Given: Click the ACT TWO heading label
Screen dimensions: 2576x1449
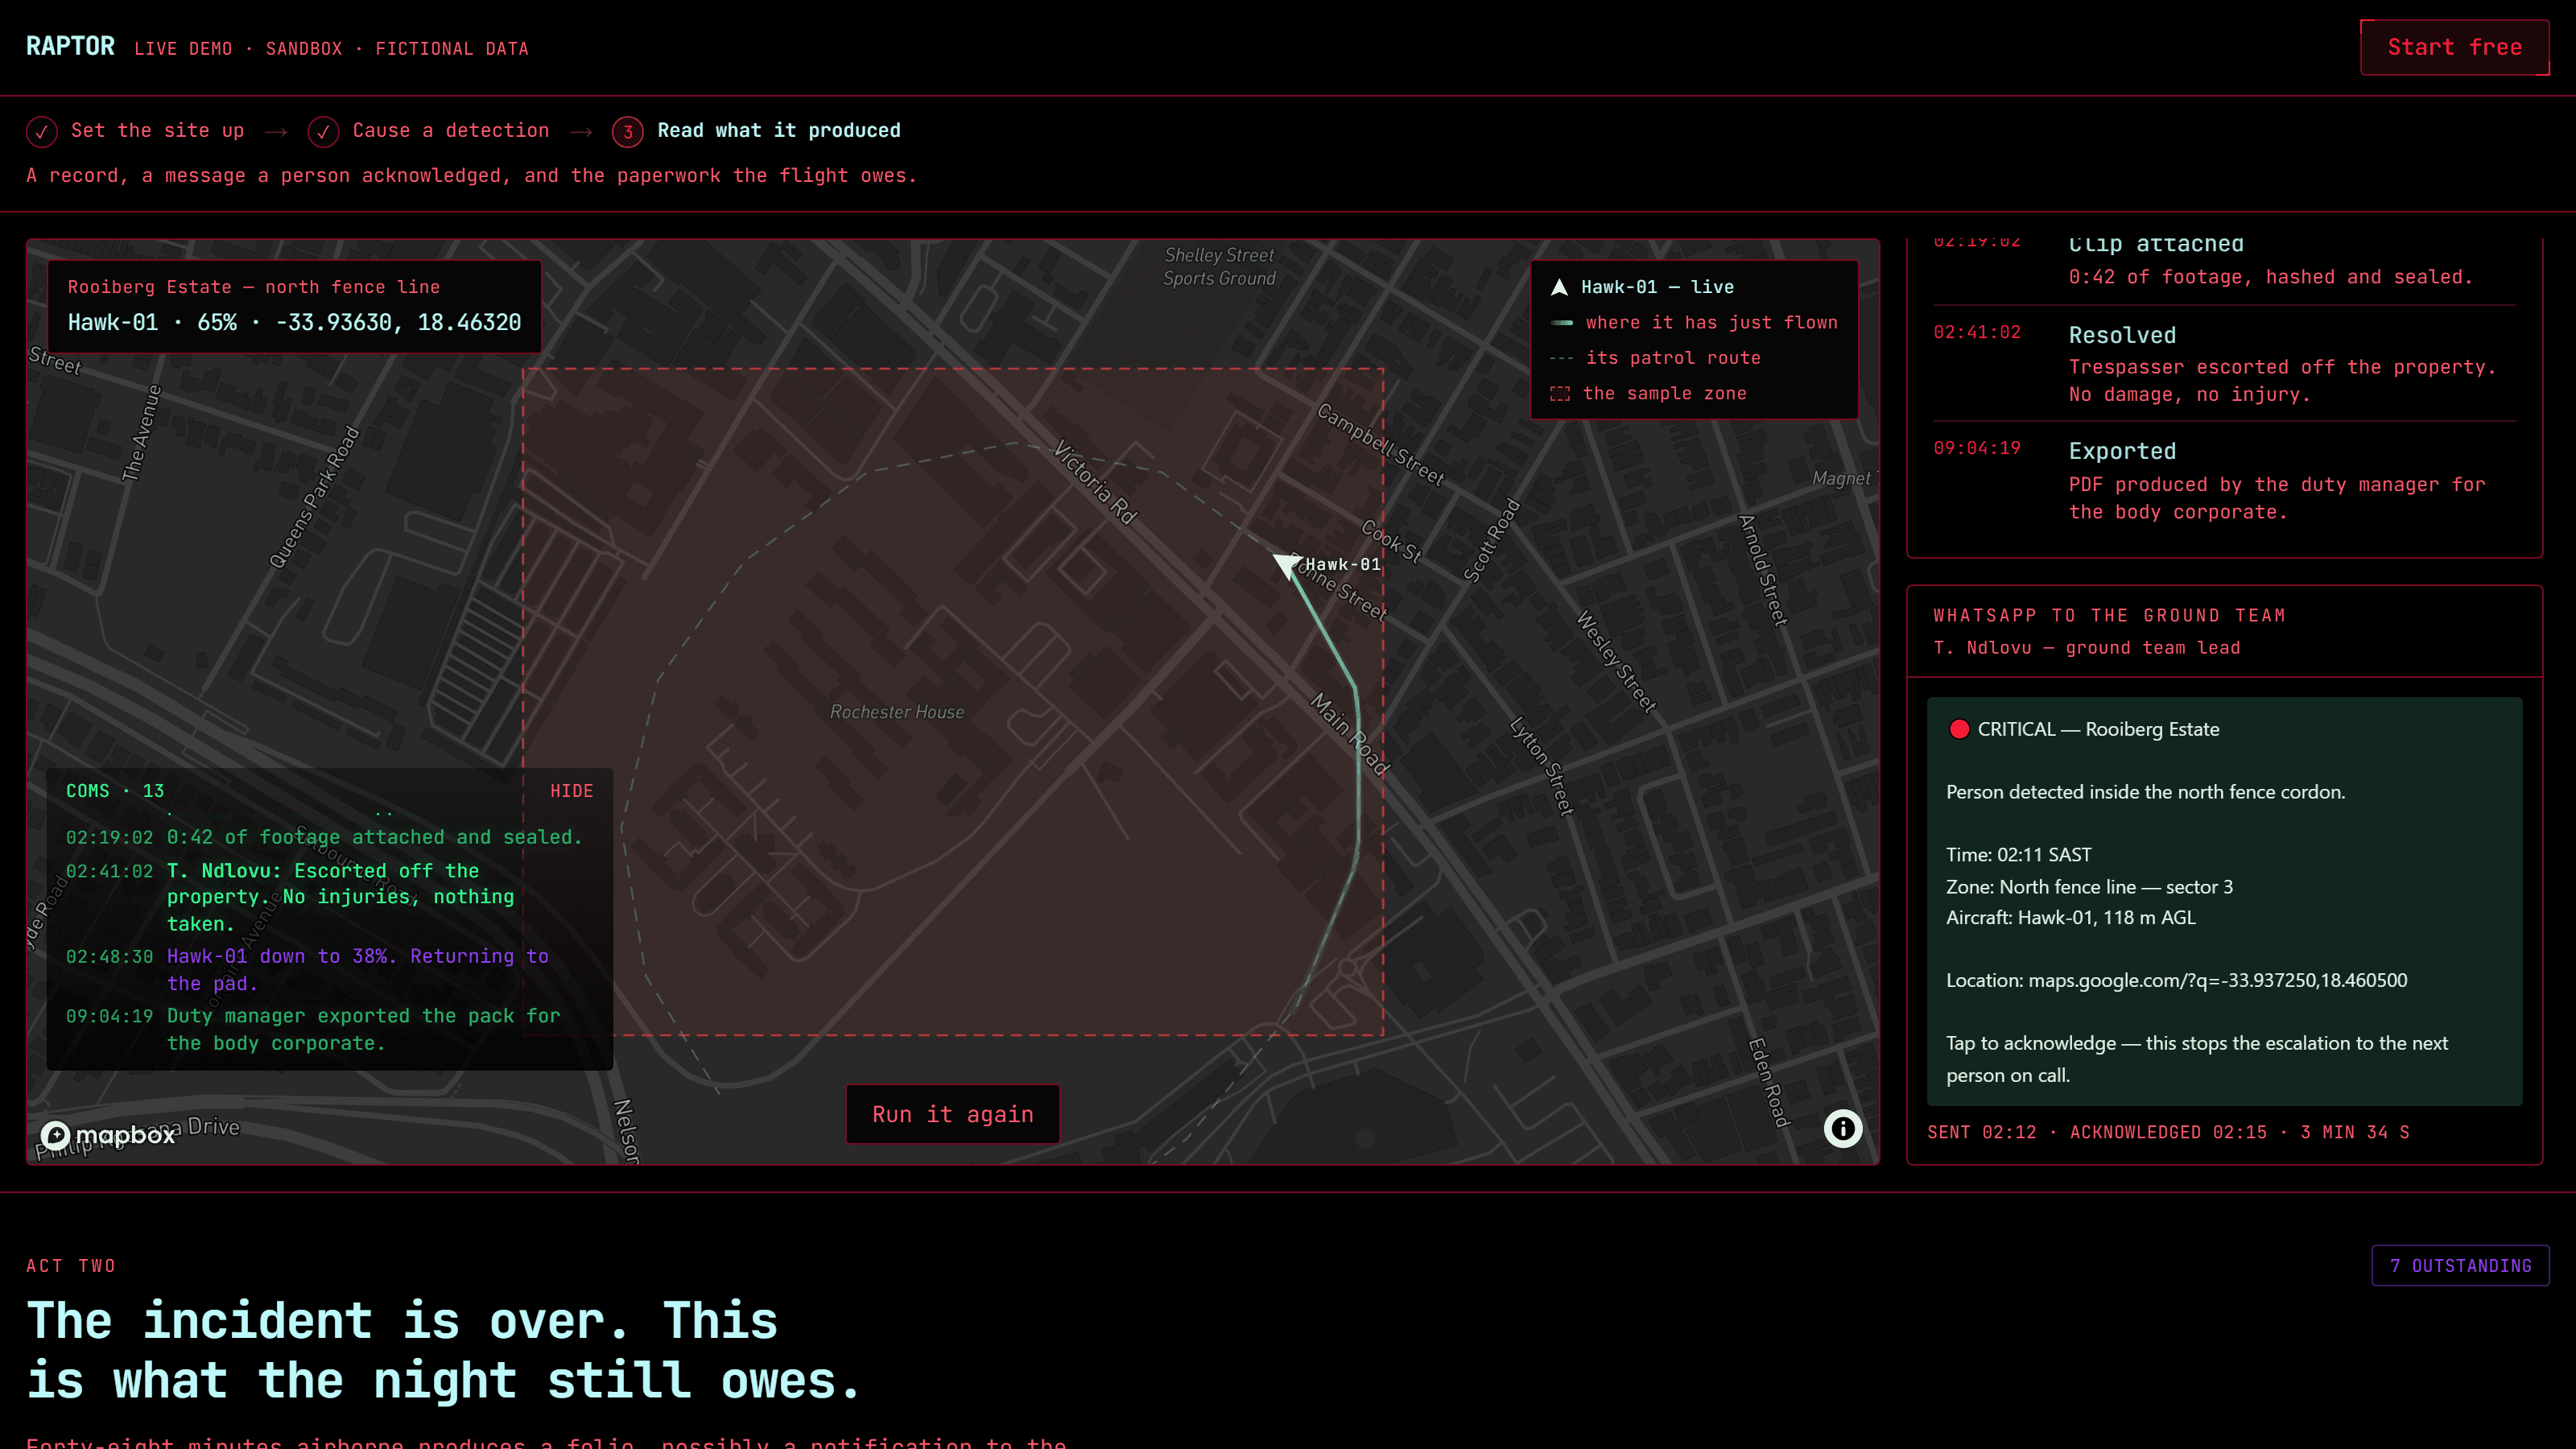Looking at the screenshot, I should point(71,1266).
